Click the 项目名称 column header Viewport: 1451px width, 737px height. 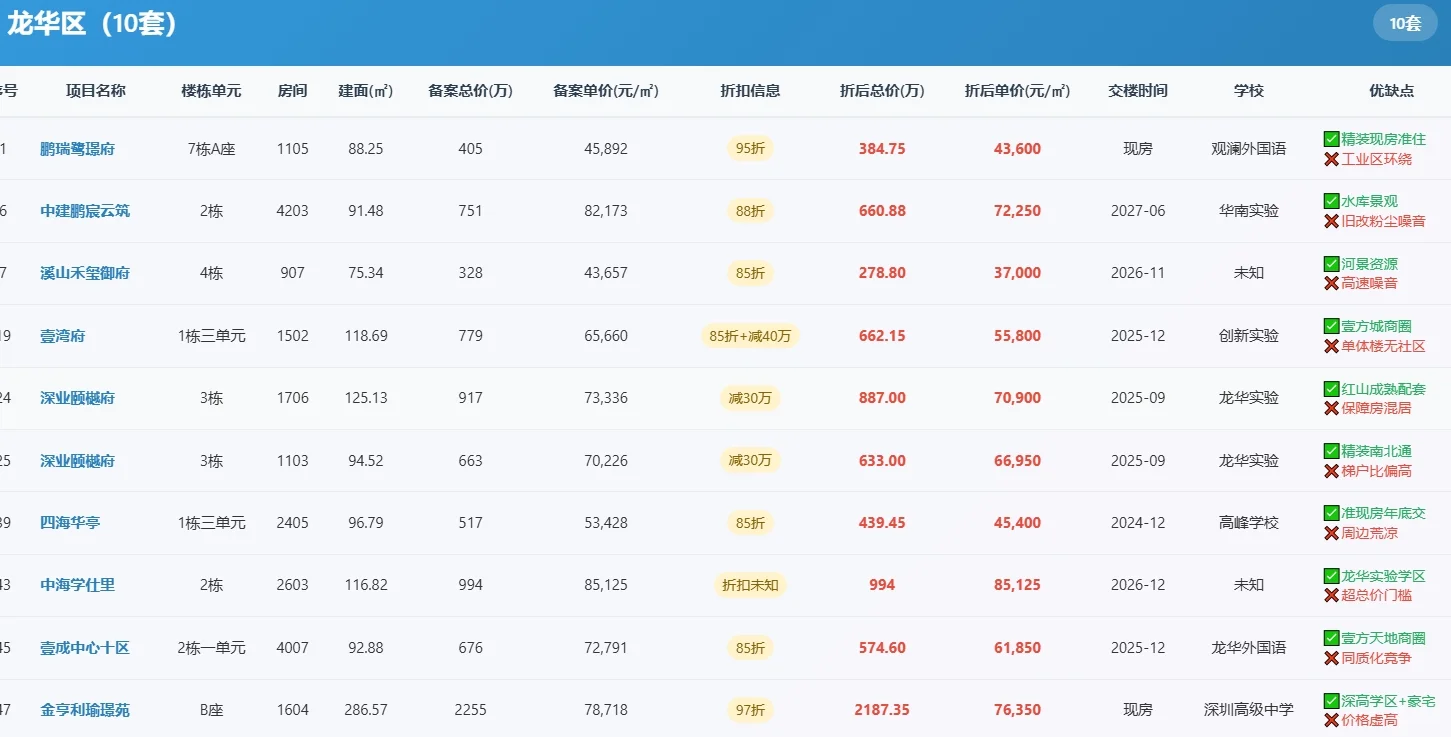96,91
